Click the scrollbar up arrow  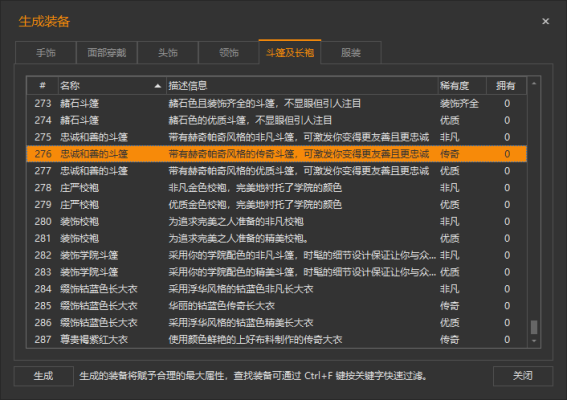coord(534,84)
